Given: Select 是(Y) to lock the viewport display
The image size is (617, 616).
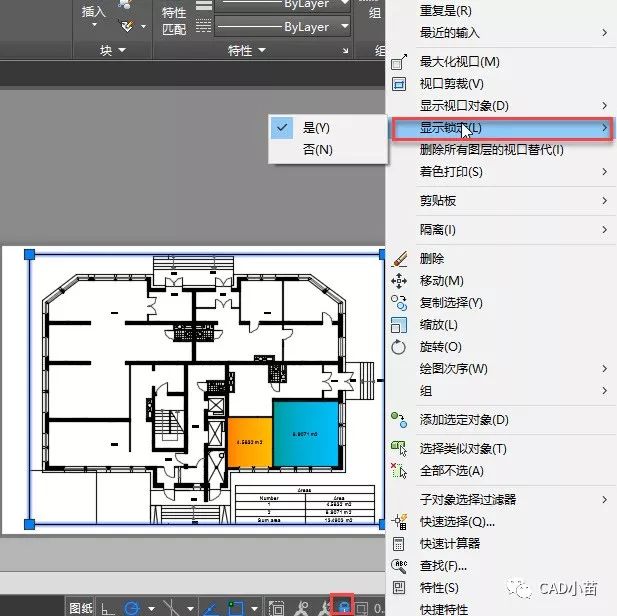Looking at the screenshot, I should tap(316, 128).
